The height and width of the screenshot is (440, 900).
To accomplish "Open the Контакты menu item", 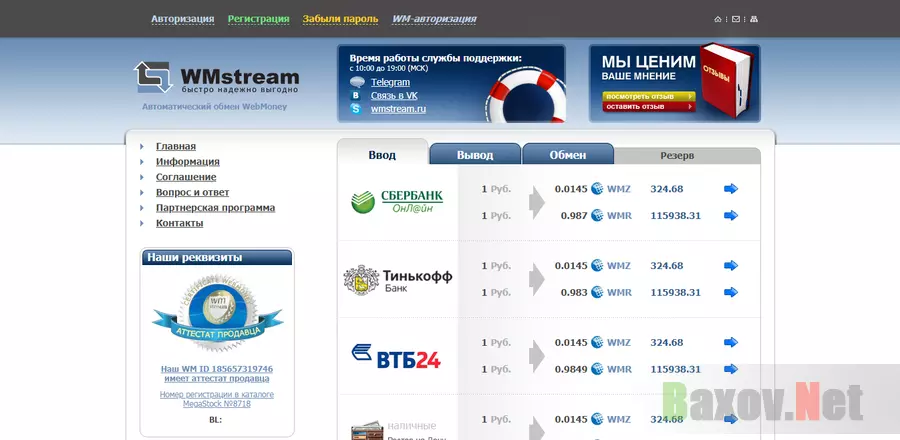I will [179, 223].
